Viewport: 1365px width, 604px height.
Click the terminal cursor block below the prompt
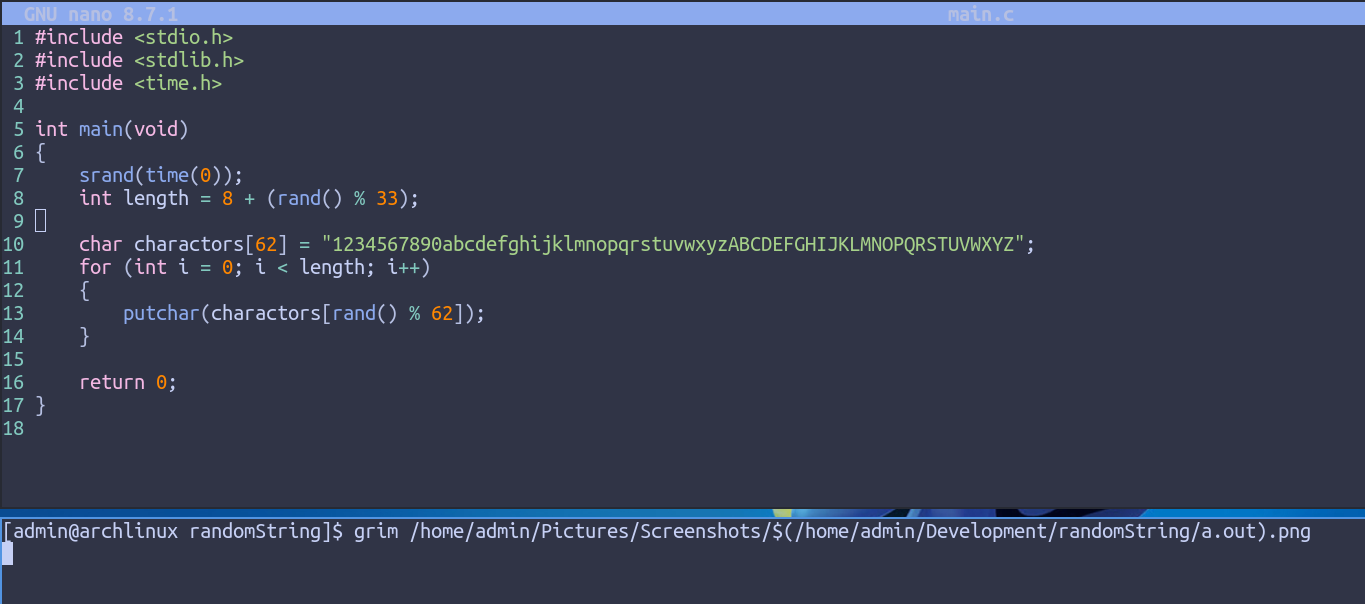point(7,554)
